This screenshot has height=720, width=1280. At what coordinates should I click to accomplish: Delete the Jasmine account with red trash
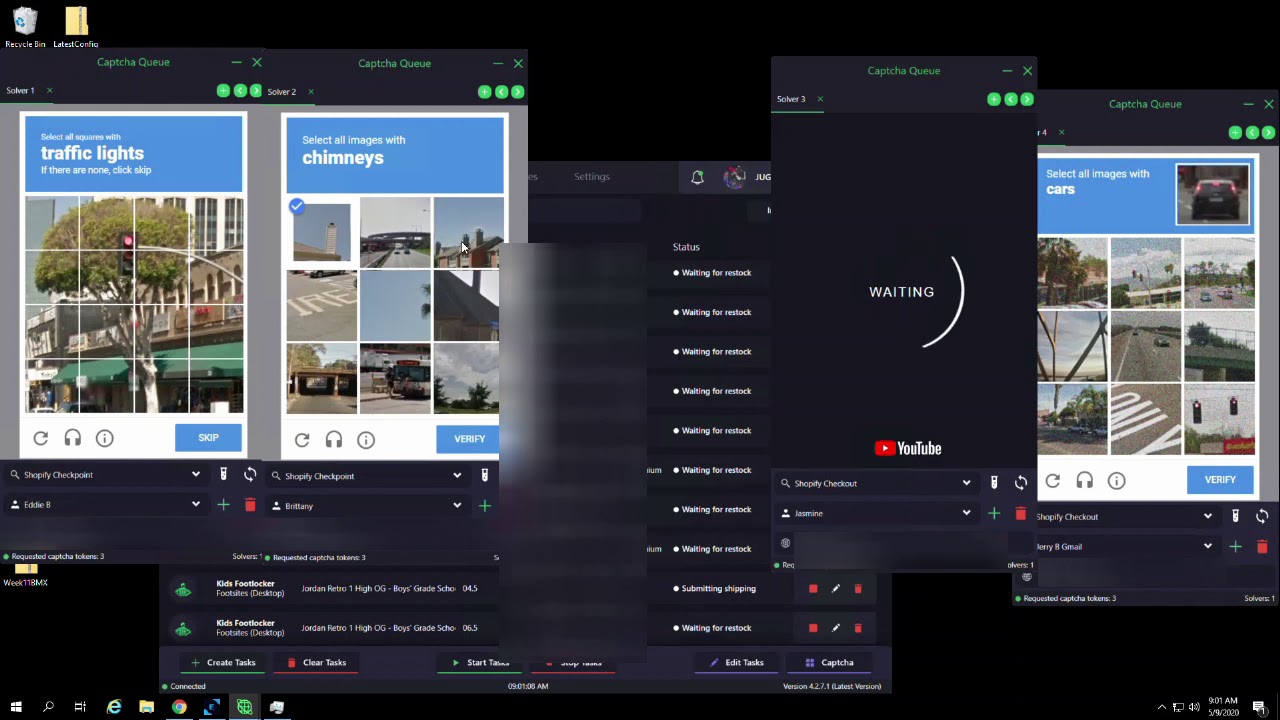pos(1021,513)
